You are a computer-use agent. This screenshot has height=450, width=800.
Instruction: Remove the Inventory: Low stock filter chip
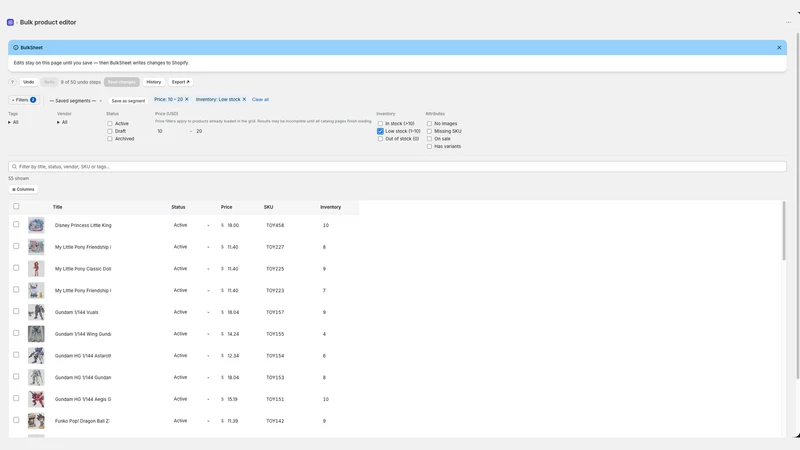click(x=244, y=99)
